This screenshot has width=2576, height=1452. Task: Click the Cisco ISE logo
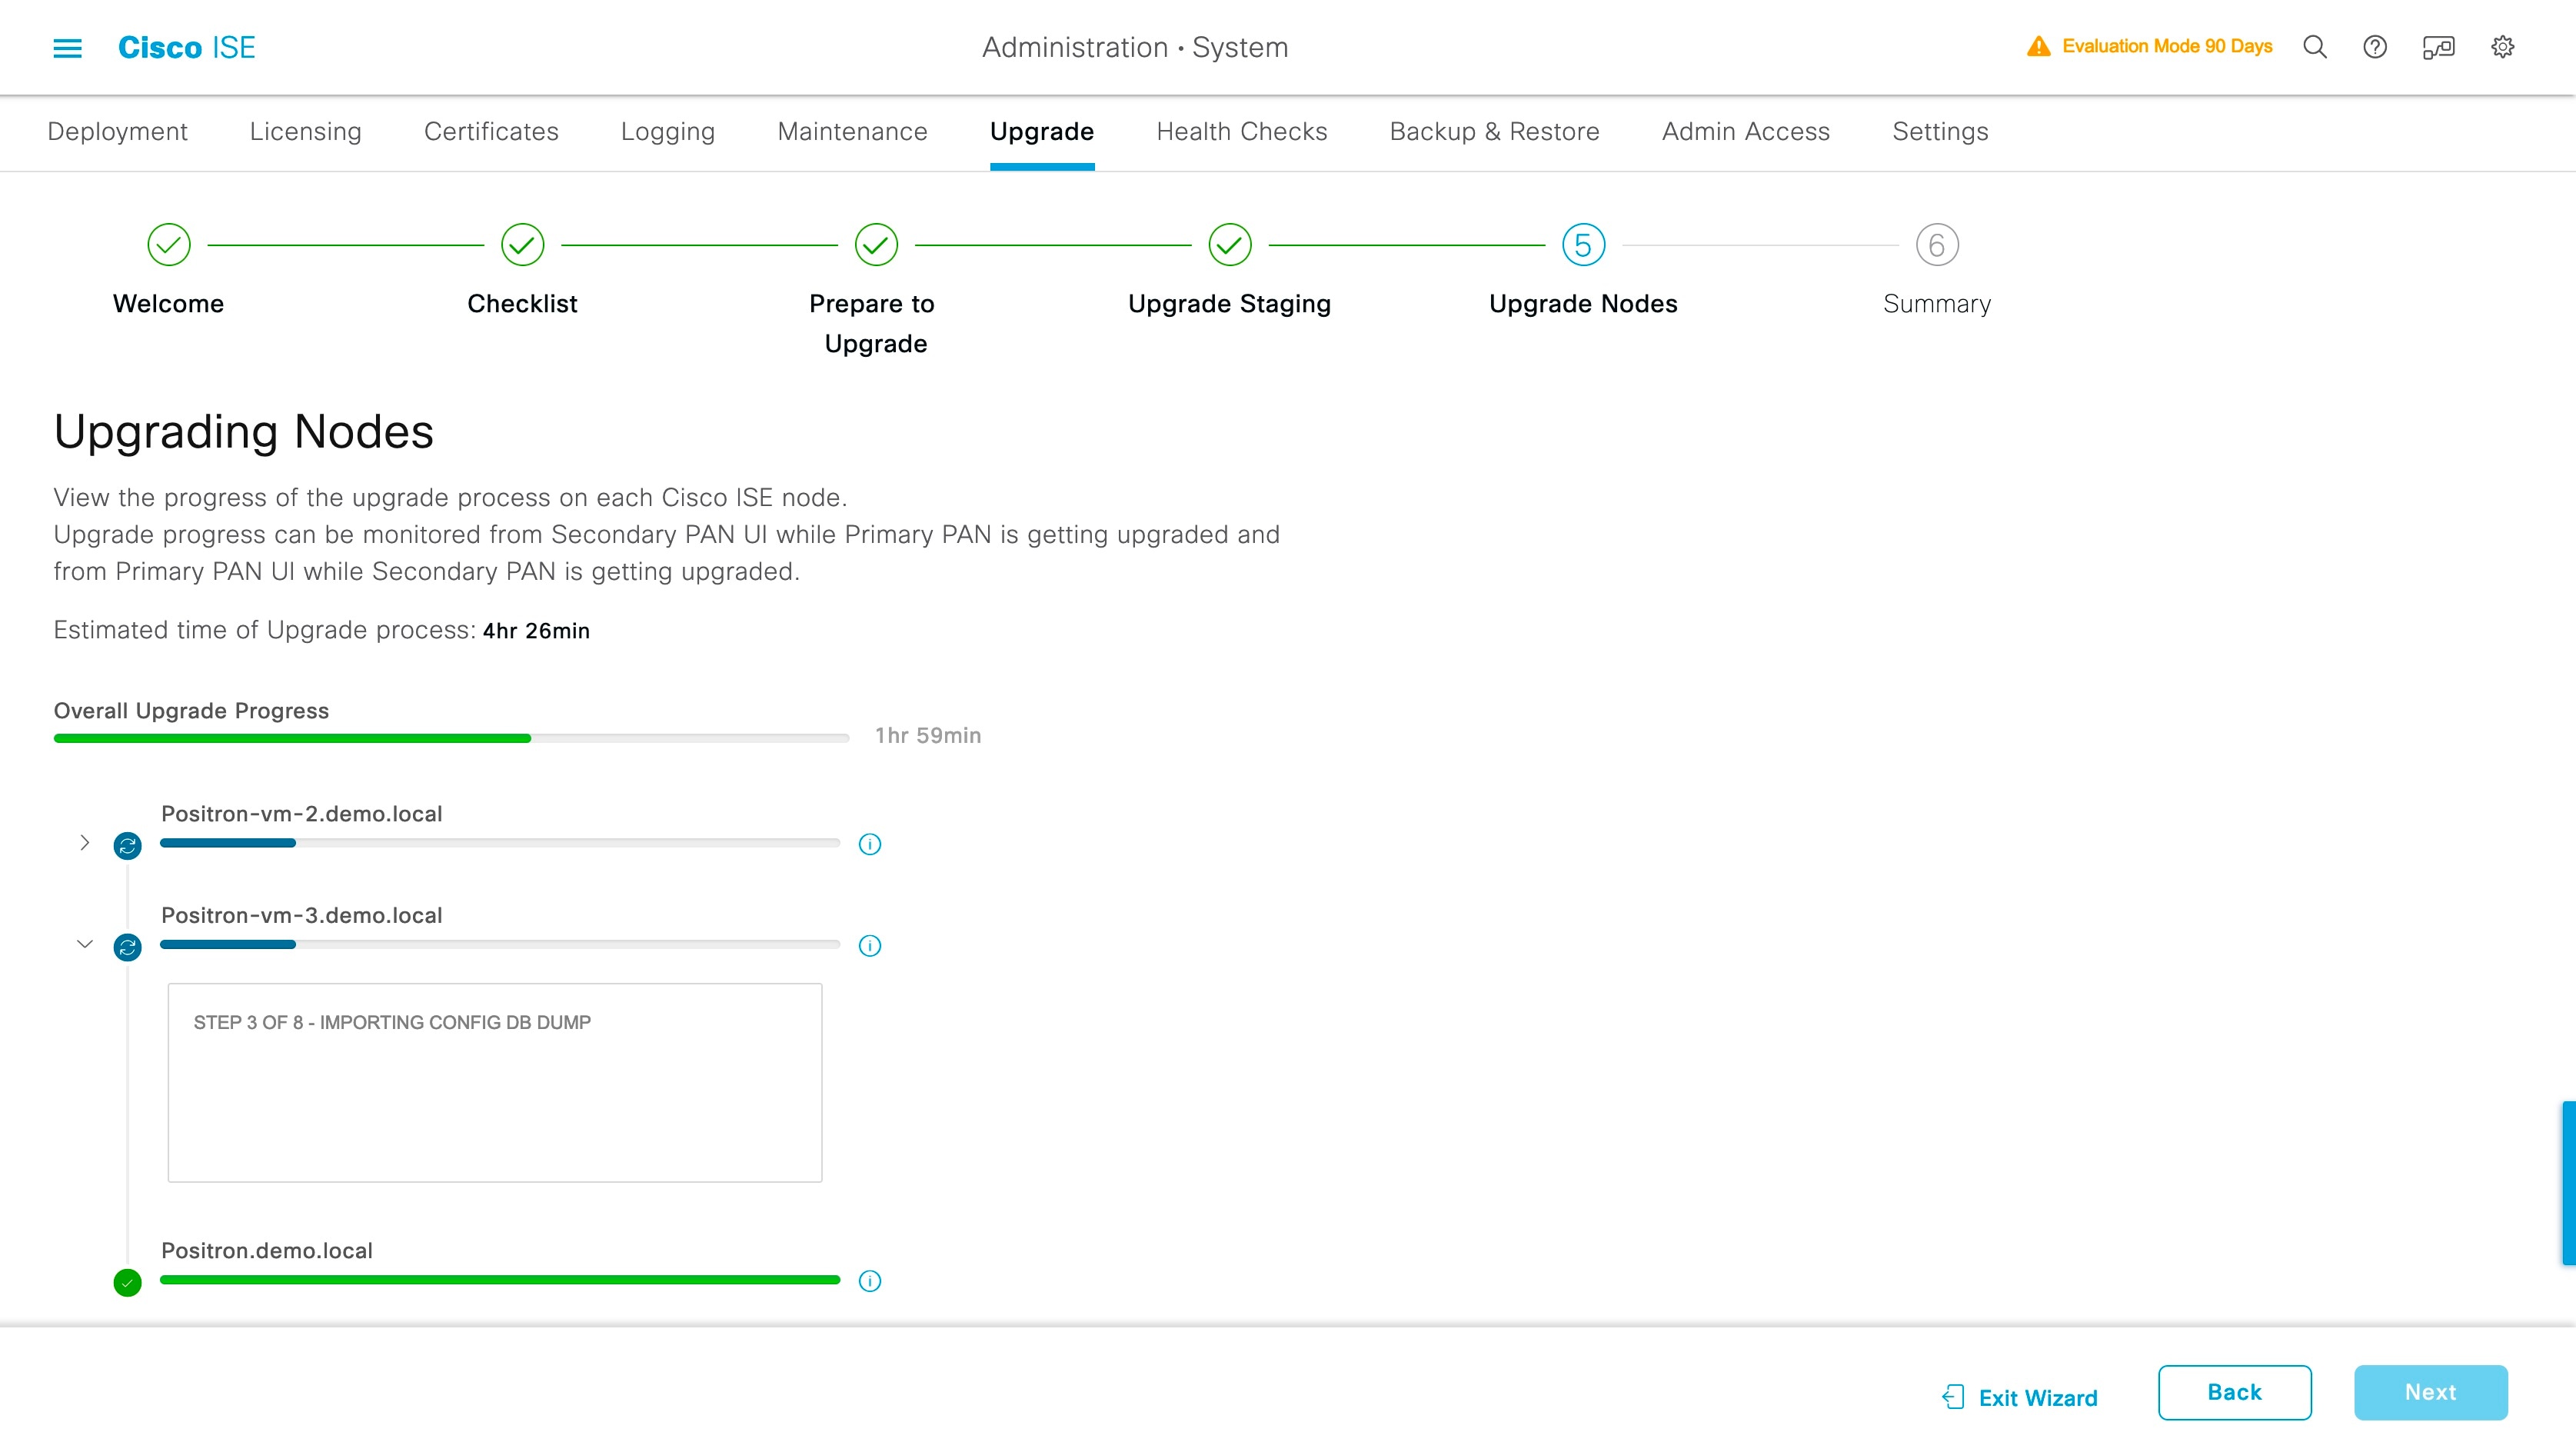(x=187, y=47)
